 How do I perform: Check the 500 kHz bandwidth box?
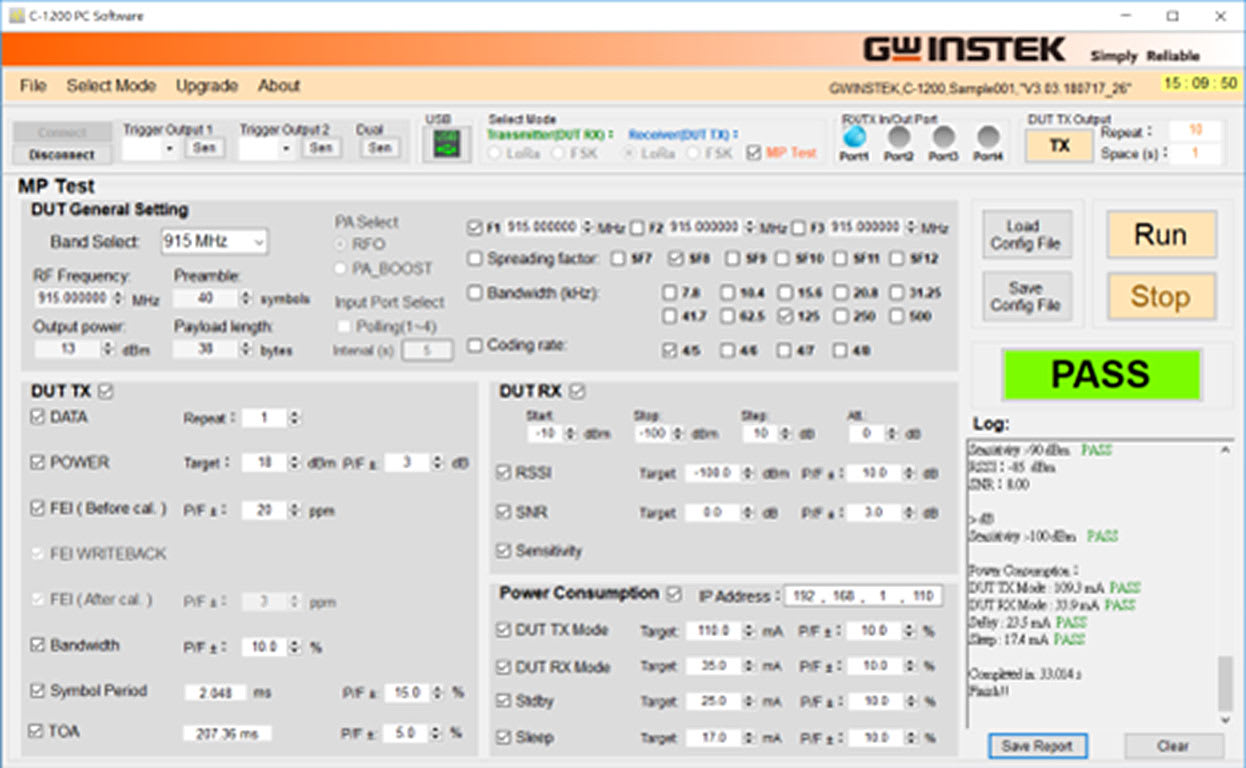(x=896, y=316)
